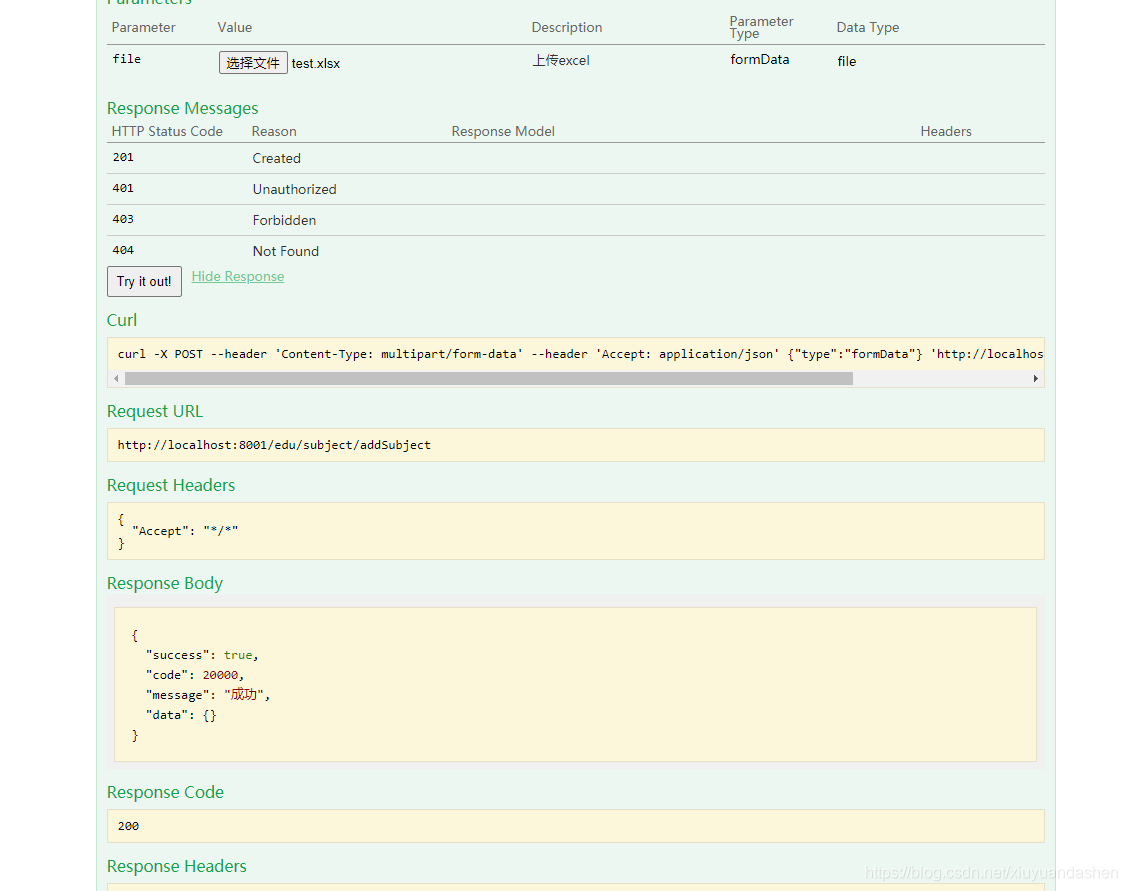The width and height of the screenshot is (1127, 891).
Task: Click the Value column header
Action: click(x=235, y=27)
